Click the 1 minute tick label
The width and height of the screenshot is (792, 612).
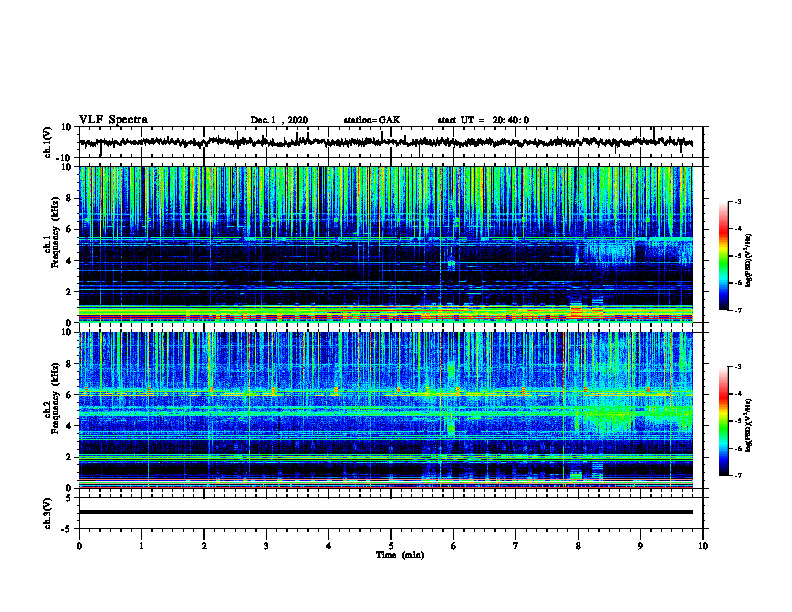point(141,546)
